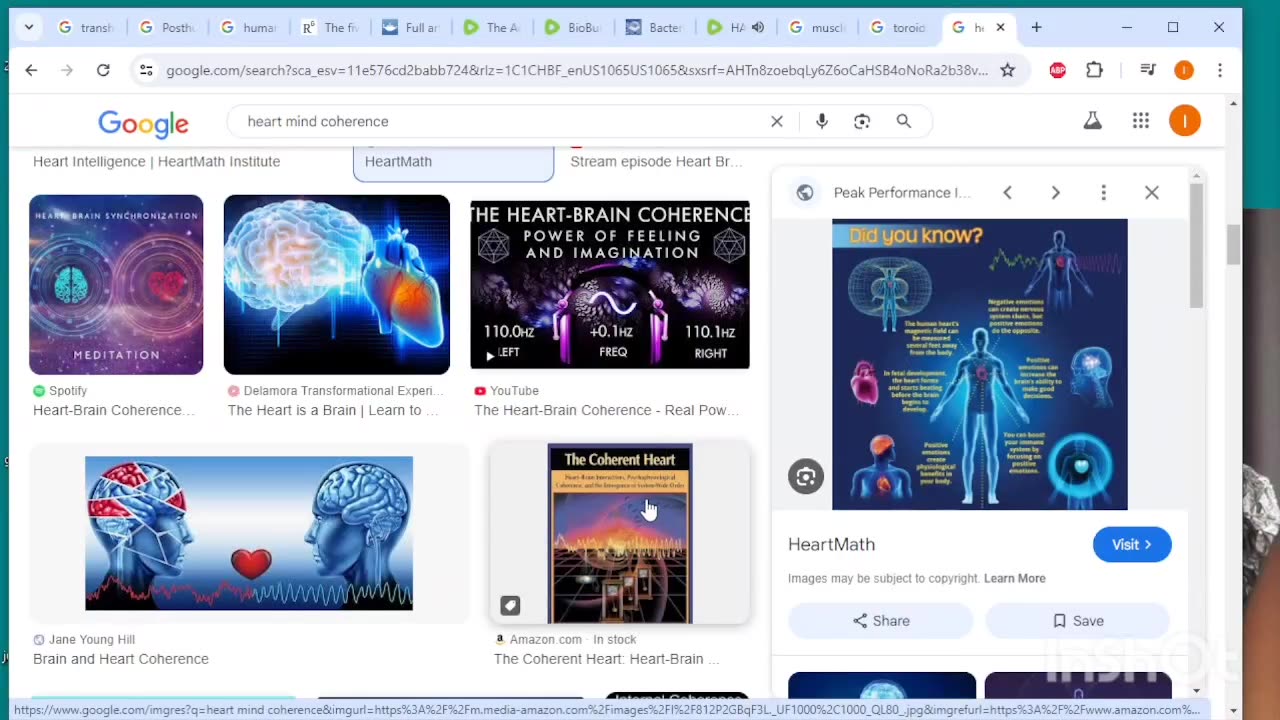Open the Chrome profile avatar in toolbar
The width and height of the screenshot is (1280, 720).
[x=1184, y=70]
